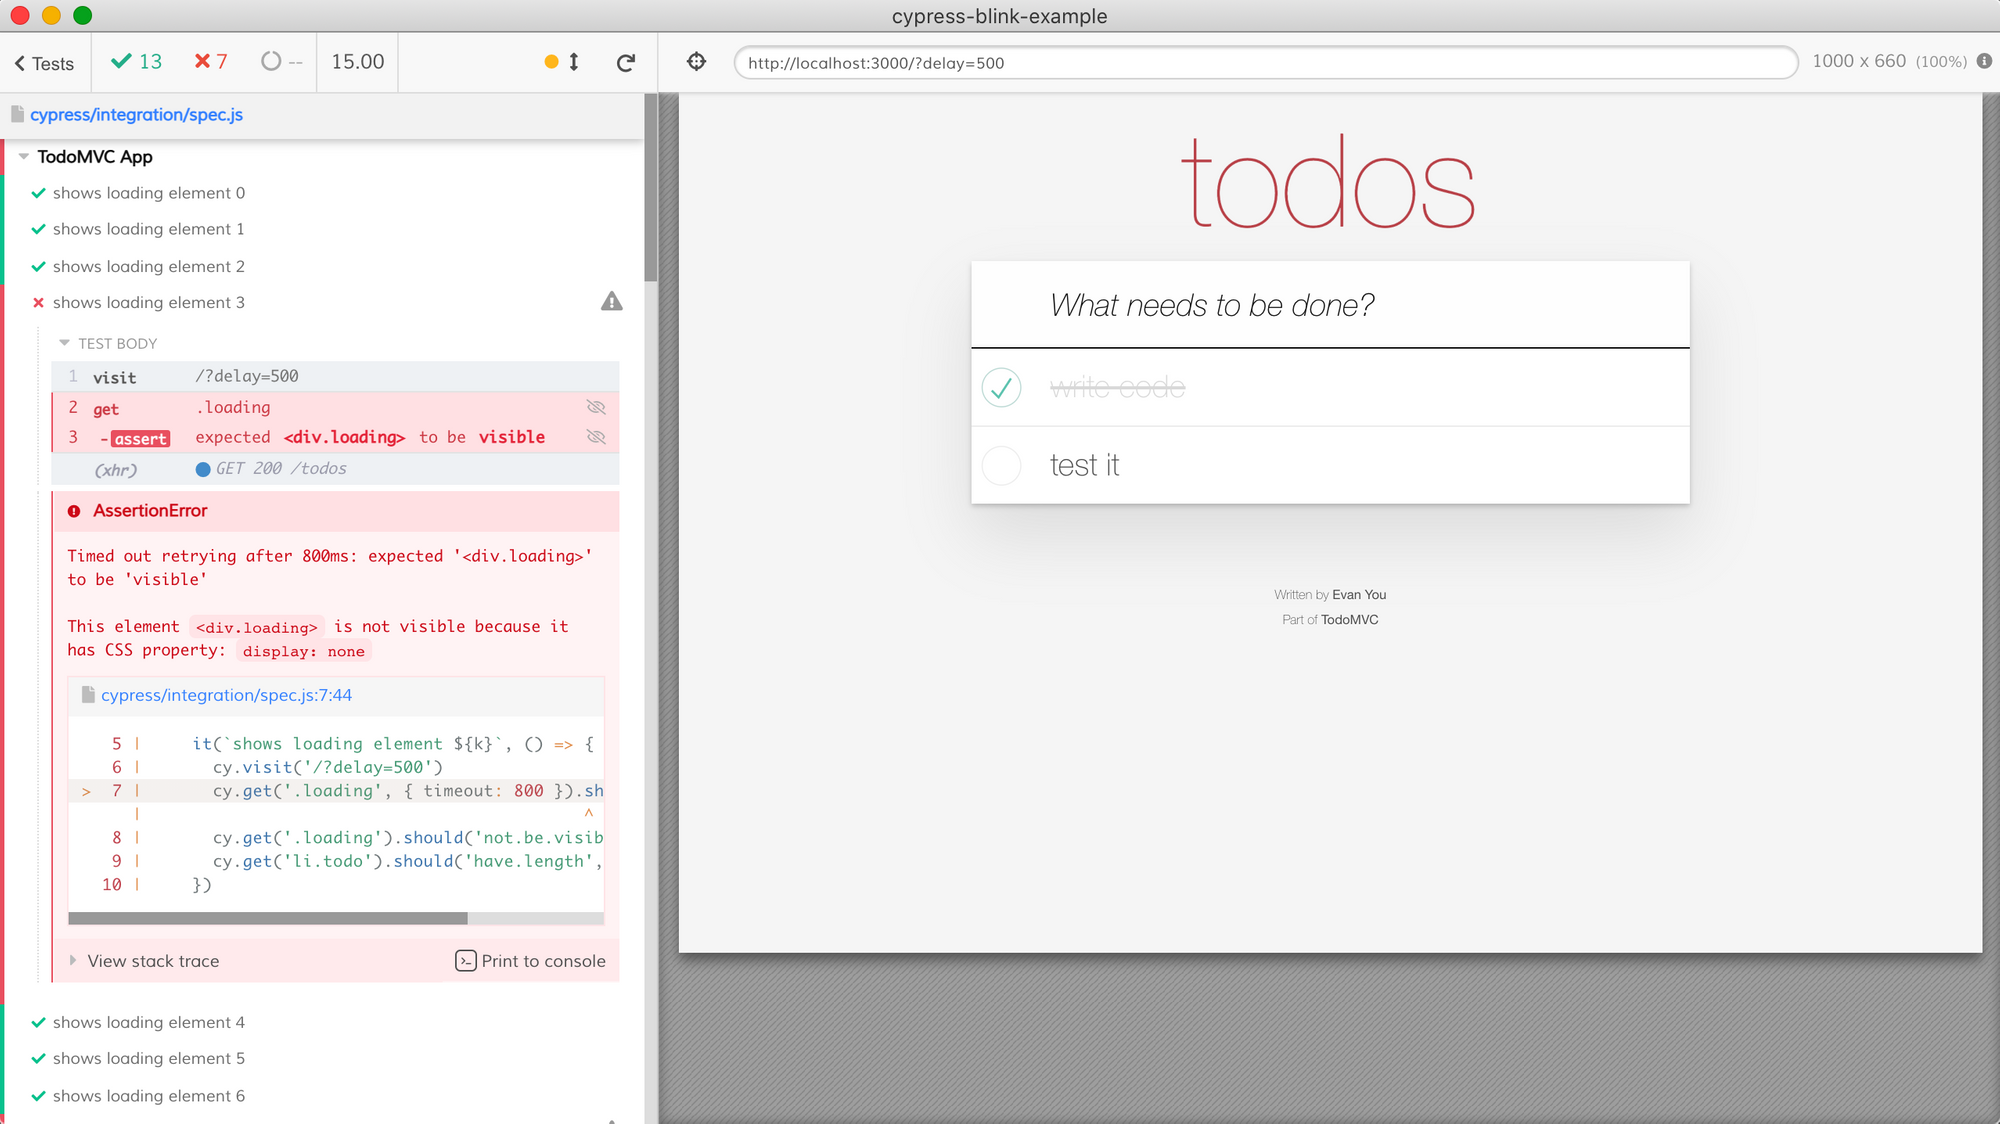Click the hidden-eye icon on get .loading row
The width and height of the screenshot is (2000, 1124).
pyautogui.click(x=596, y=407)
